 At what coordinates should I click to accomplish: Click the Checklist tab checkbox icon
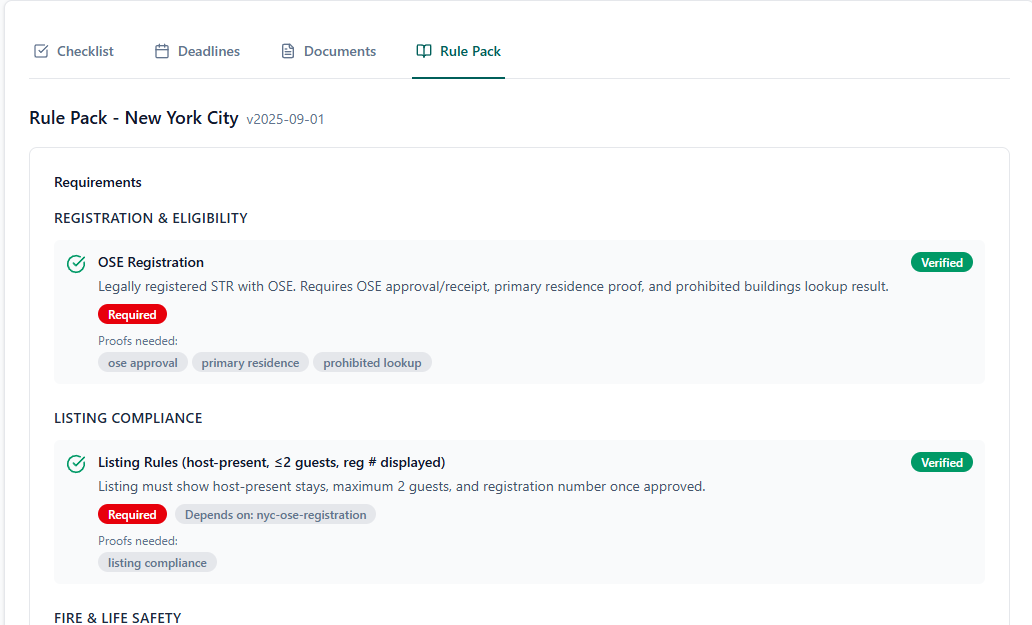pyautogui.click(x=41, y=51)
